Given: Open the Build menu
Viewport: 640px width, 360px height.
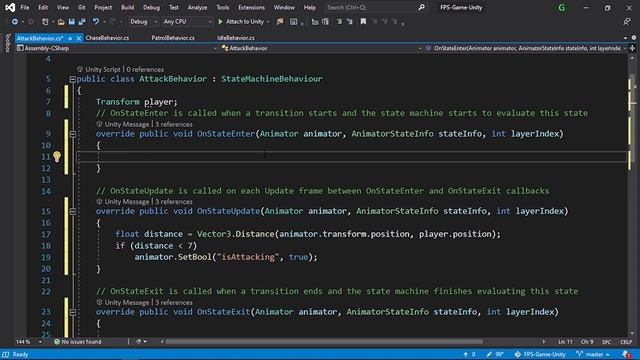Looking at the screenshot, I should 127,7.
